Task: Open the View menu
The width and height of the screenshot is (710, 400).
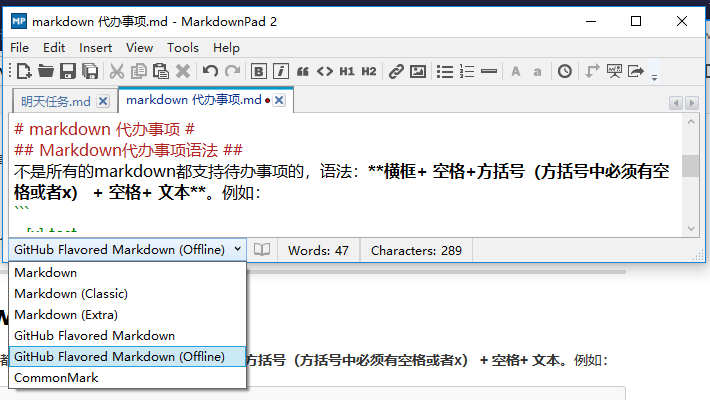Action: pyautogui.click(x=139, y=48)
